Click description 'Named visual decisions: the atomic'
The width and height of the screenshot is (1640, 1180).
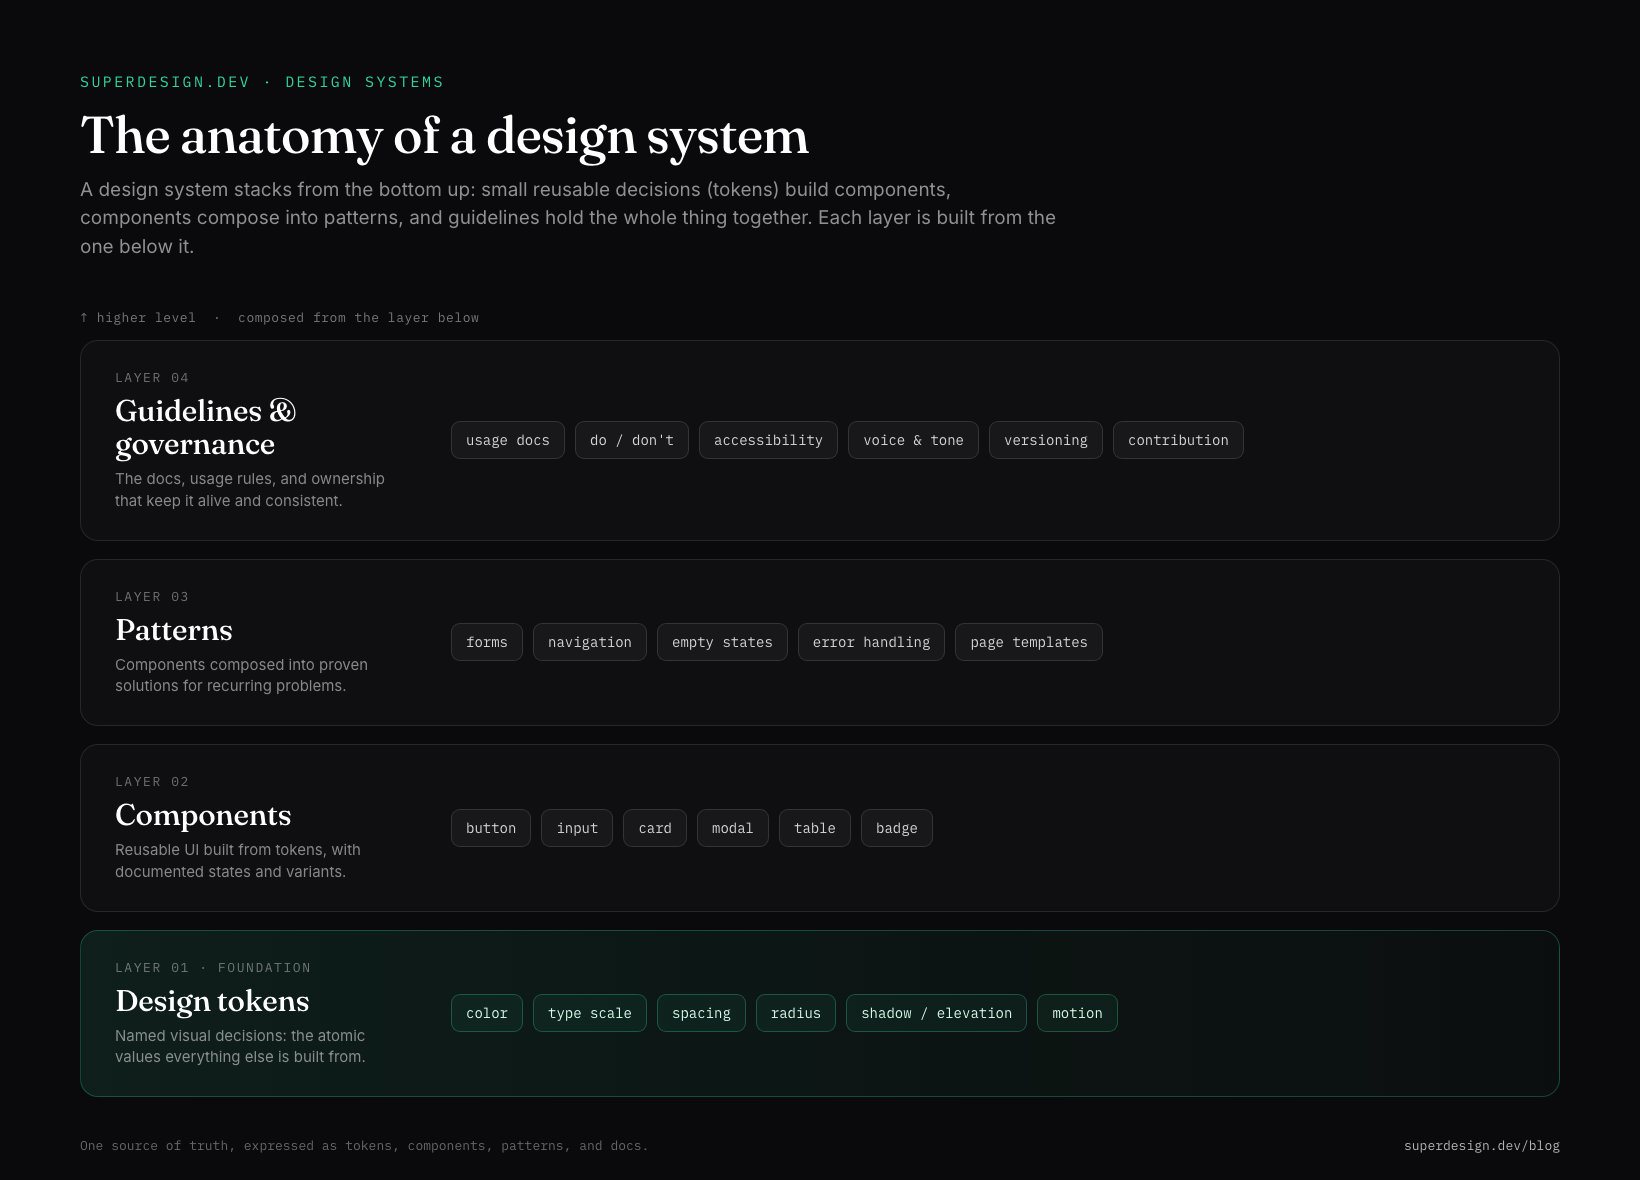(240, 1046)
